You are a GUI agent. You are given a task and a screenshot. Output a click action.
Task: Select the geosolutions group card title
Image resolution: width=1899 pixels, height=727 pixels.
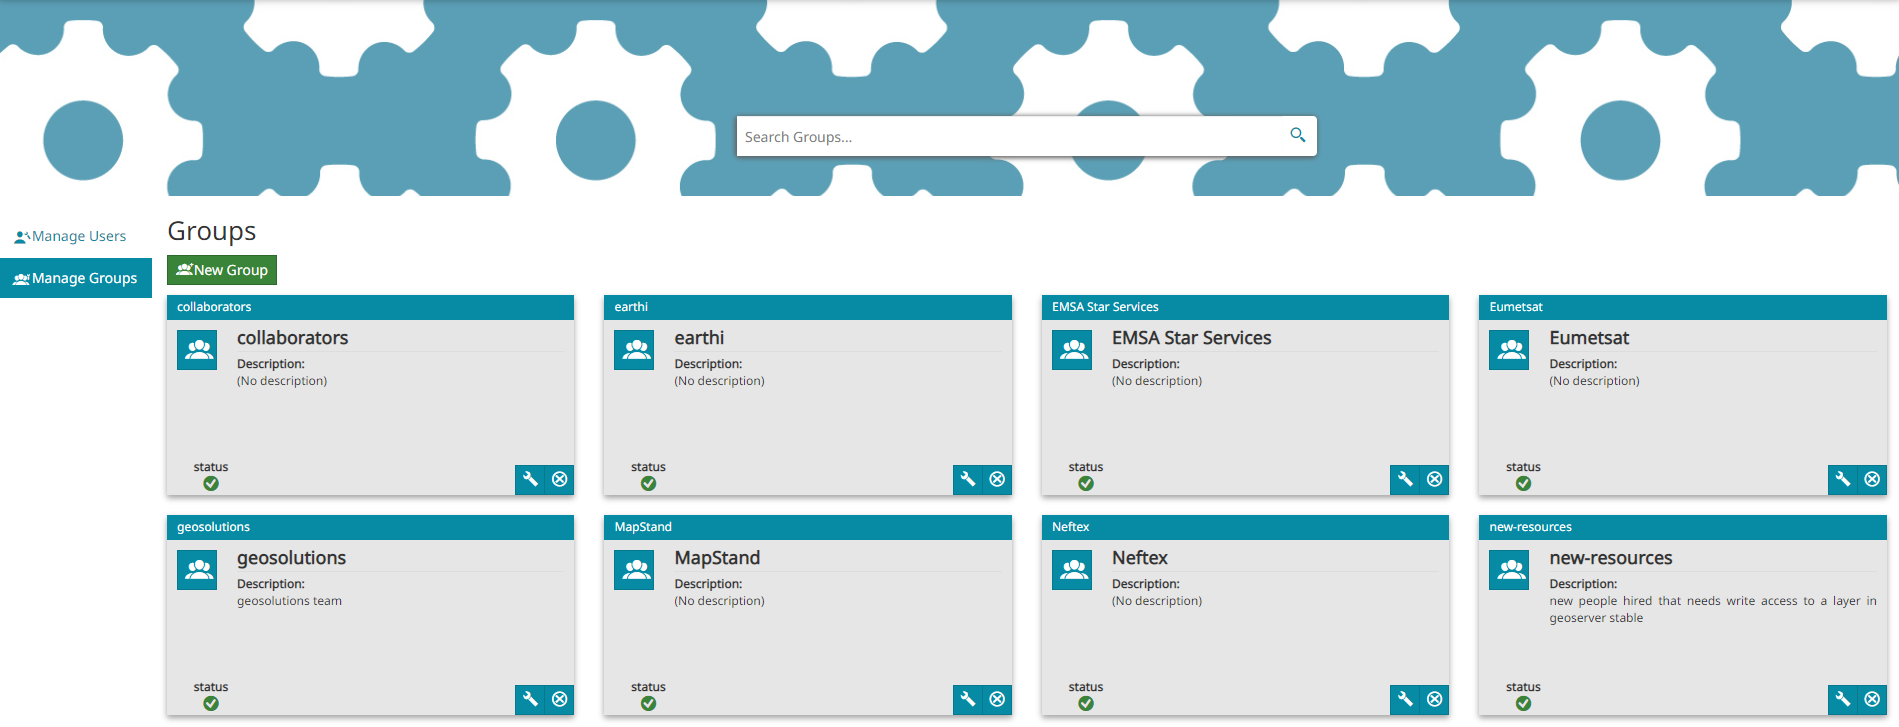pyautogui.click(x=291, y=558)
